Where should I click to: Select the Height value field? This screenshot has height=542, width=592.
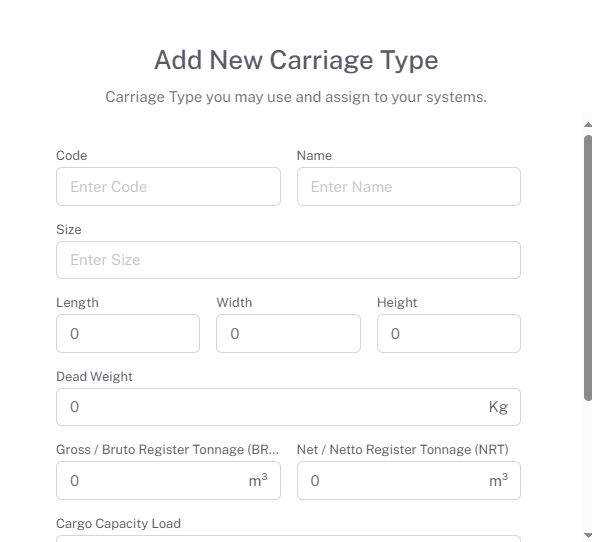click(x=449, y=334)
